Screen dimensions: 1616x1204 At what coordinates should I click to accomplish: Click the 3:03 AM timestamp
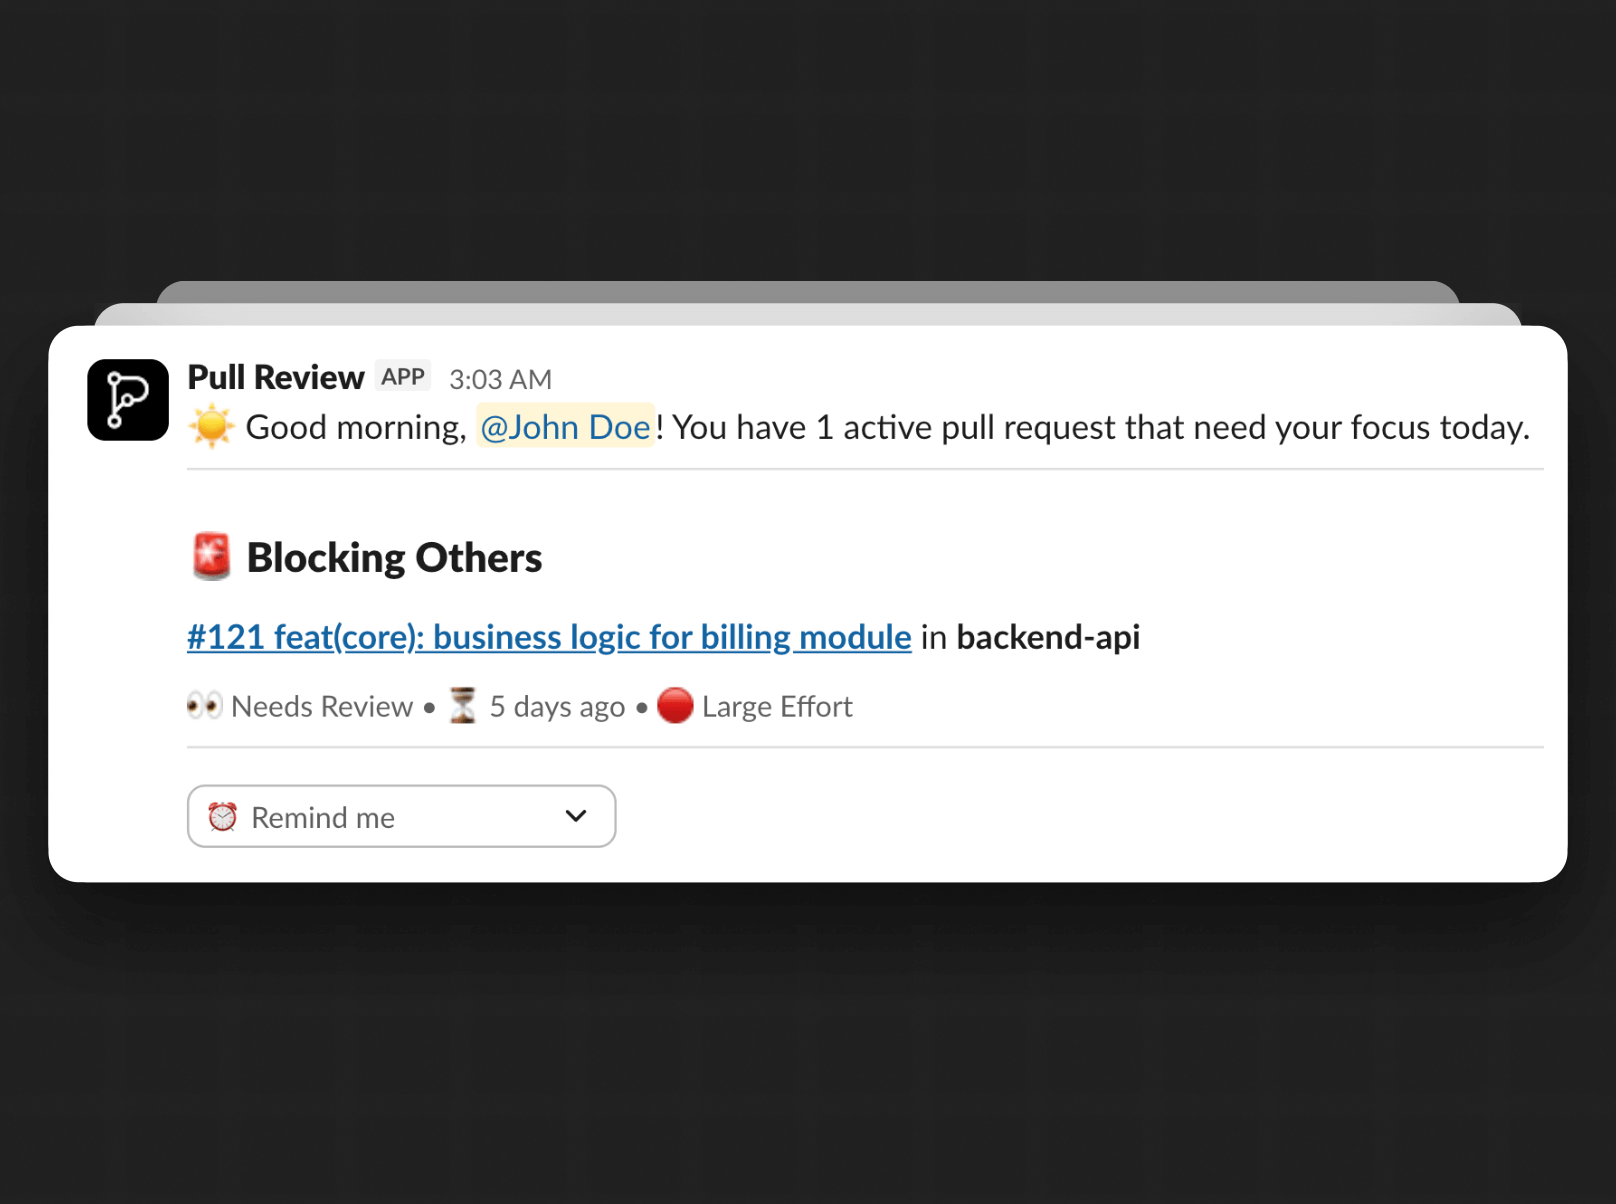(500, 379)
